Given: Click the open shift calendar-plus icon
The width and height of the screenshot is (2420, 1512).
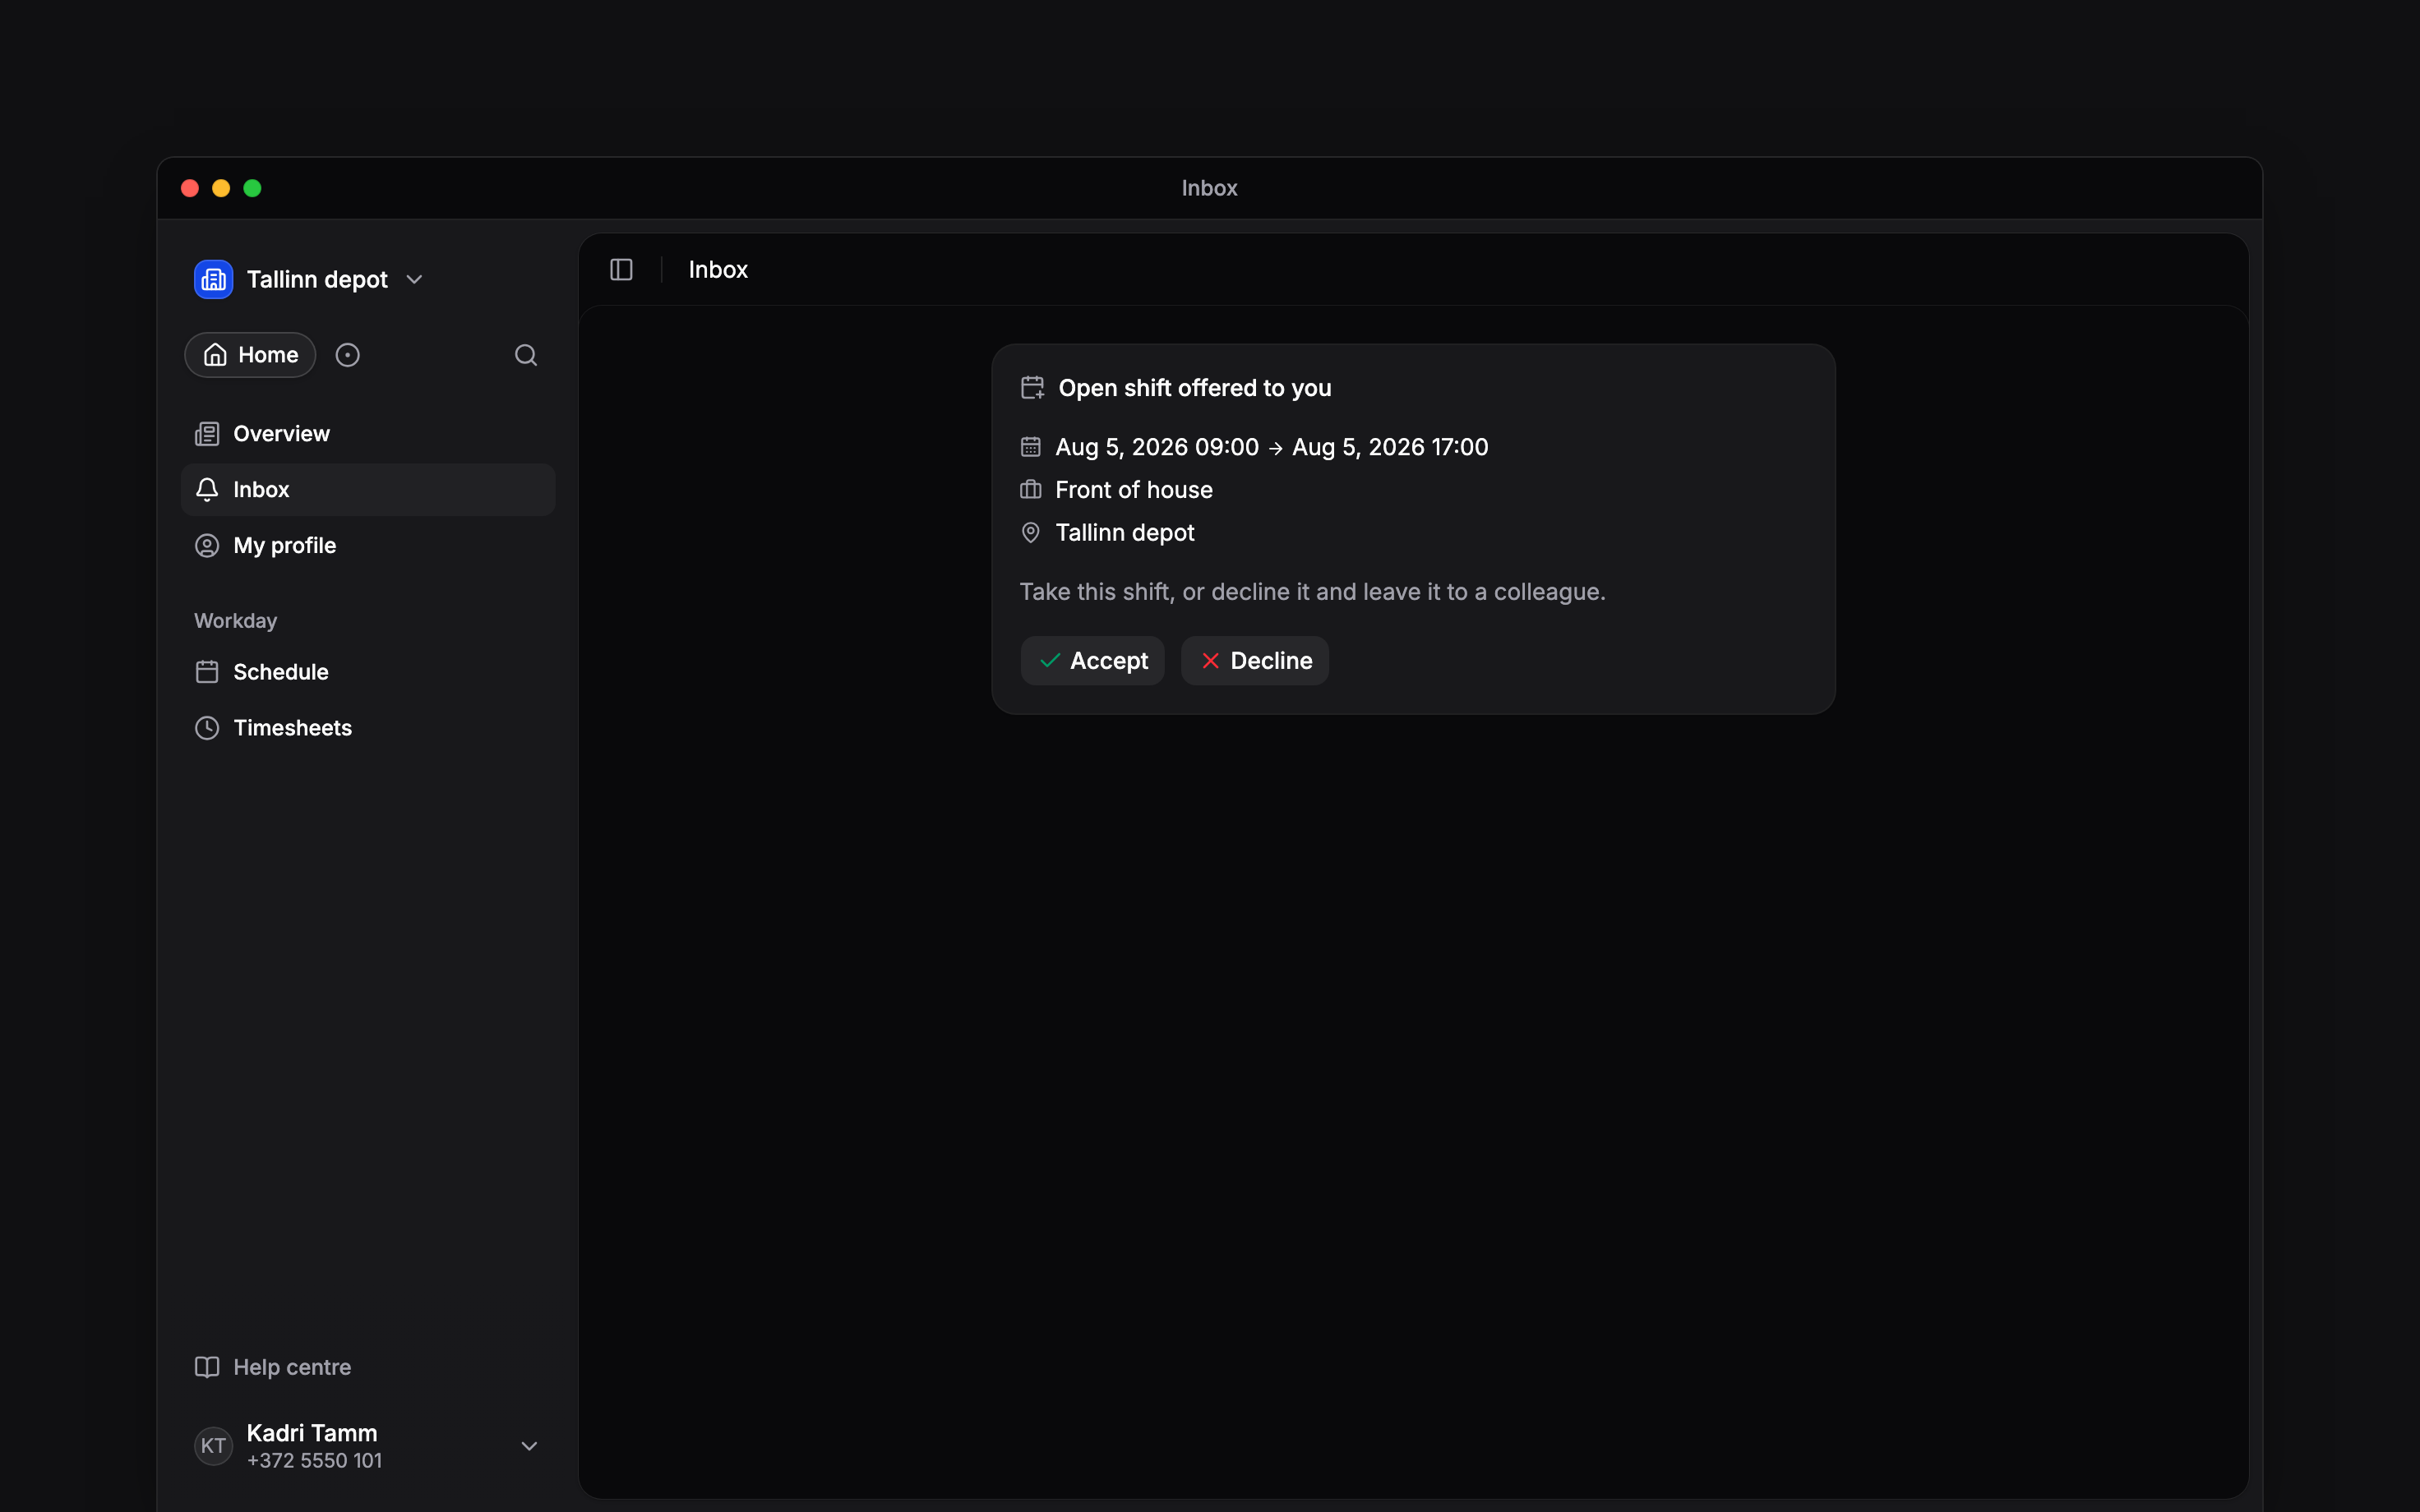Looking at the screenshot, I should point(1032,388).
